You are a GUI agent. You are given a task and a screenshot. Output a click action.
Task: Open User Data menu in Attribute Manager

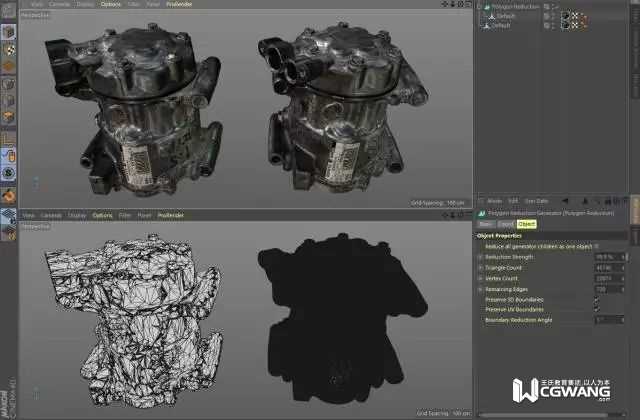536,201
